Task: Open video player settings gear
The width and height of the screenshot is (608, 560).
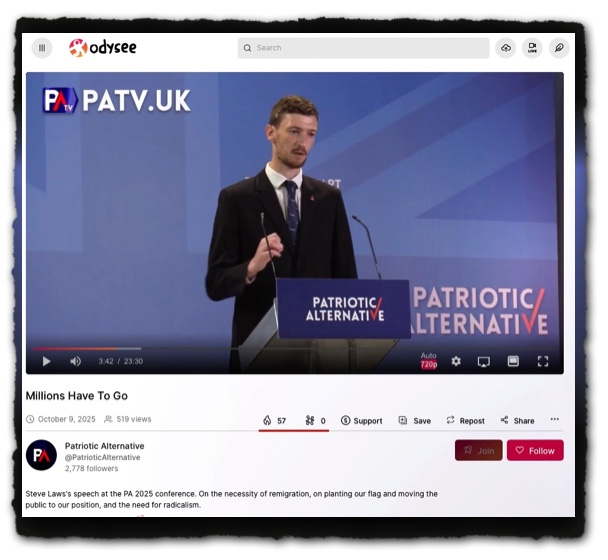Action: point(456,361)
